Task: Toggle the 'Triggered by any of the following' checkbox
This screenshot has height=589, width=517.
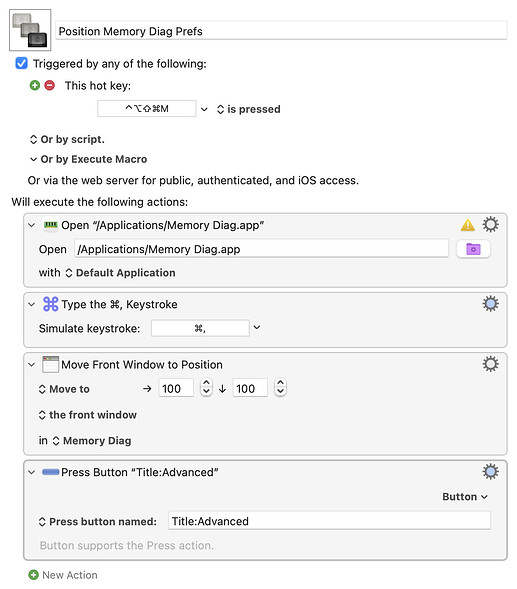Action: tap(21, 63)
